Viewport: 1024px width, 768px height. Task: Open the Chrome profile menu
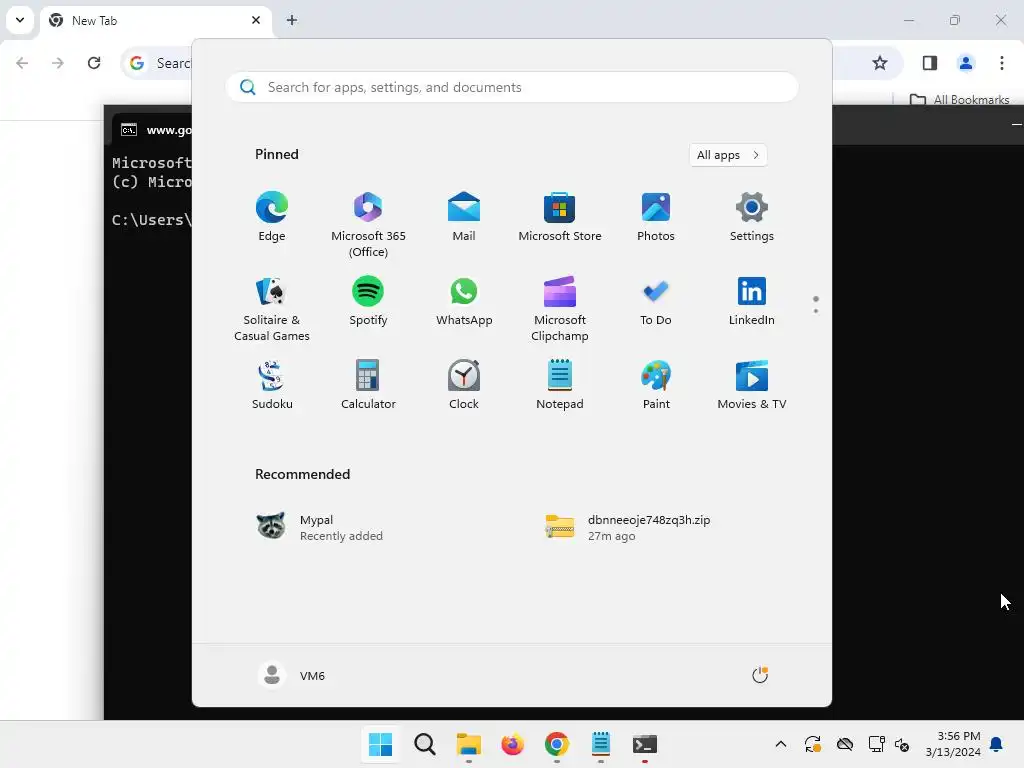966,63
